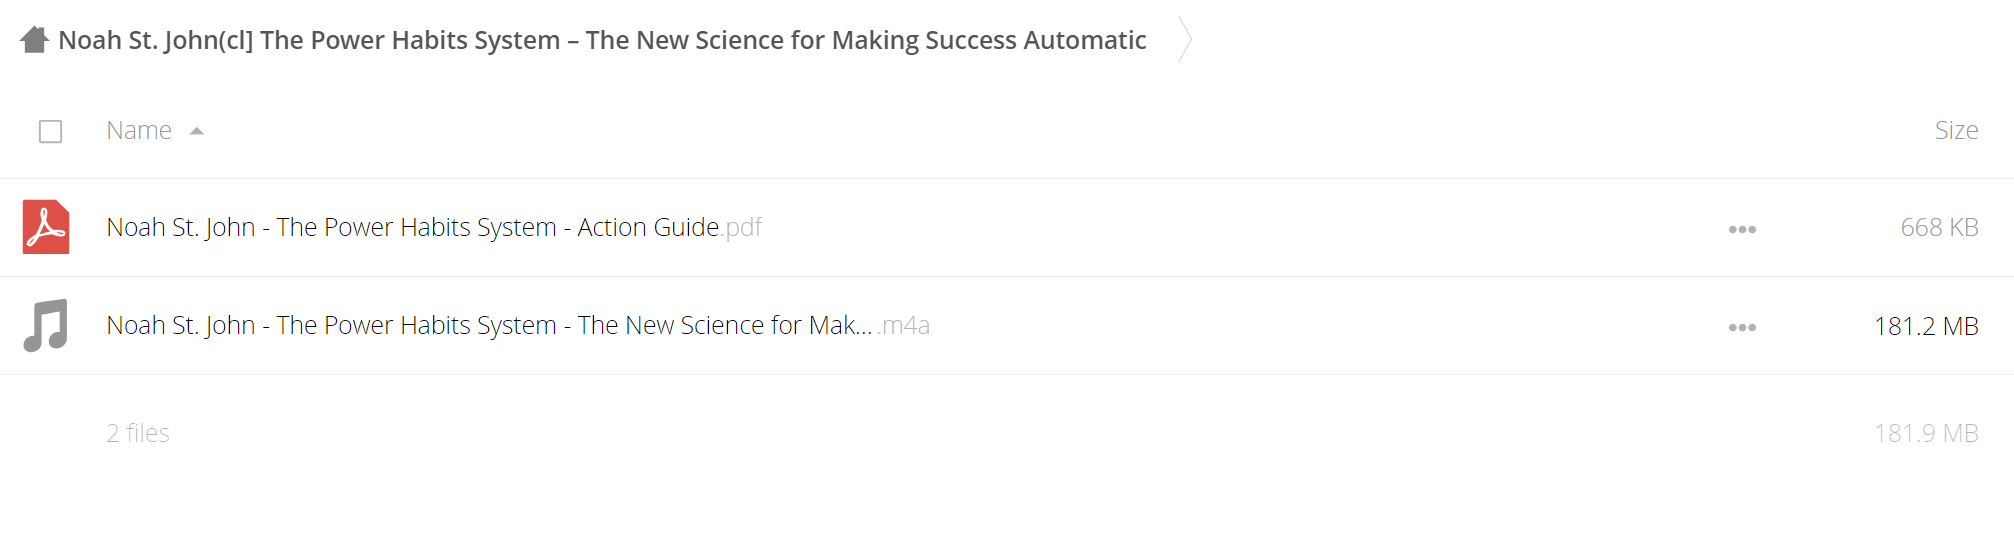Viewport: 2014px width, 540px height.
Task: Expand the breadcrumb chevron after folder title
Action: pyautogui.click(x=1185, y=39)
